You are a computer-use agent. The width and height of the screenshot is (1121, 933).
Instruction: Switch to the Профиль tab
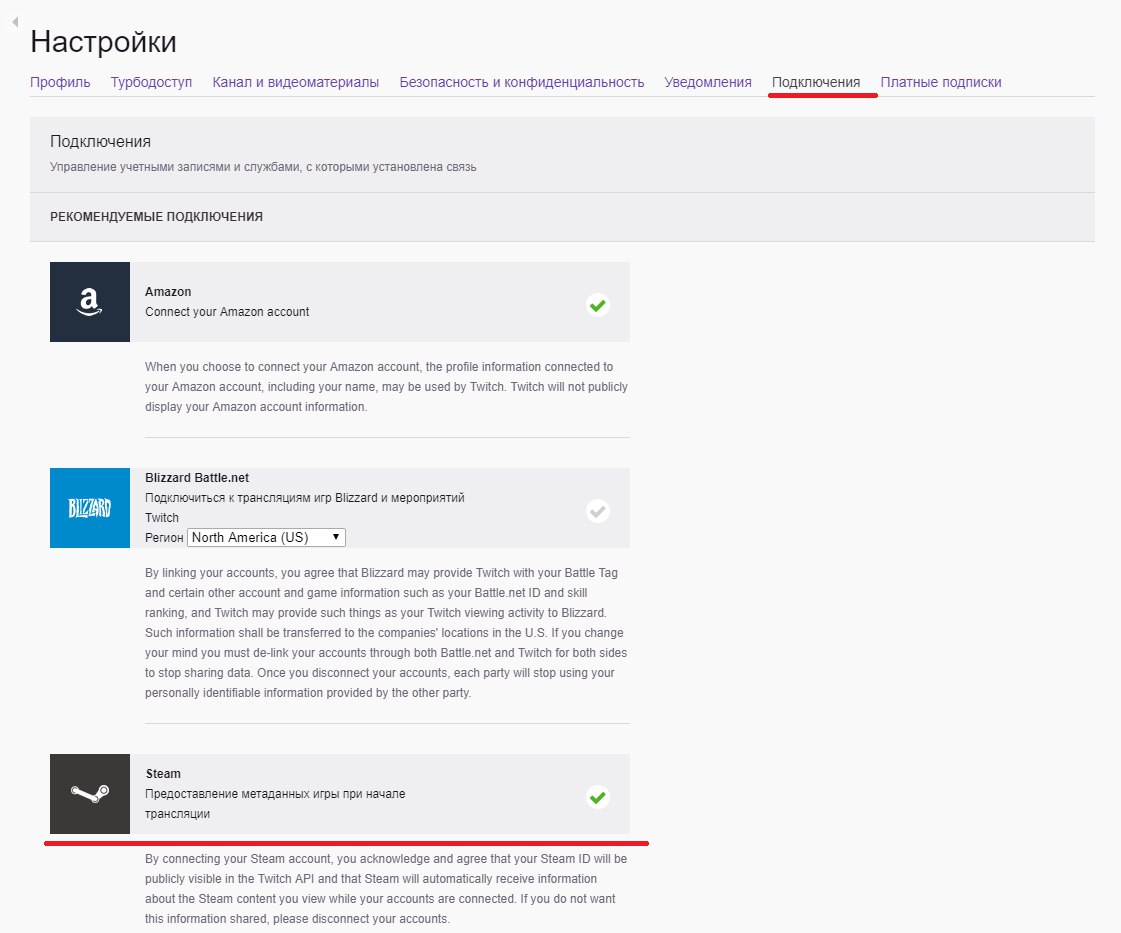coord(60,82)
